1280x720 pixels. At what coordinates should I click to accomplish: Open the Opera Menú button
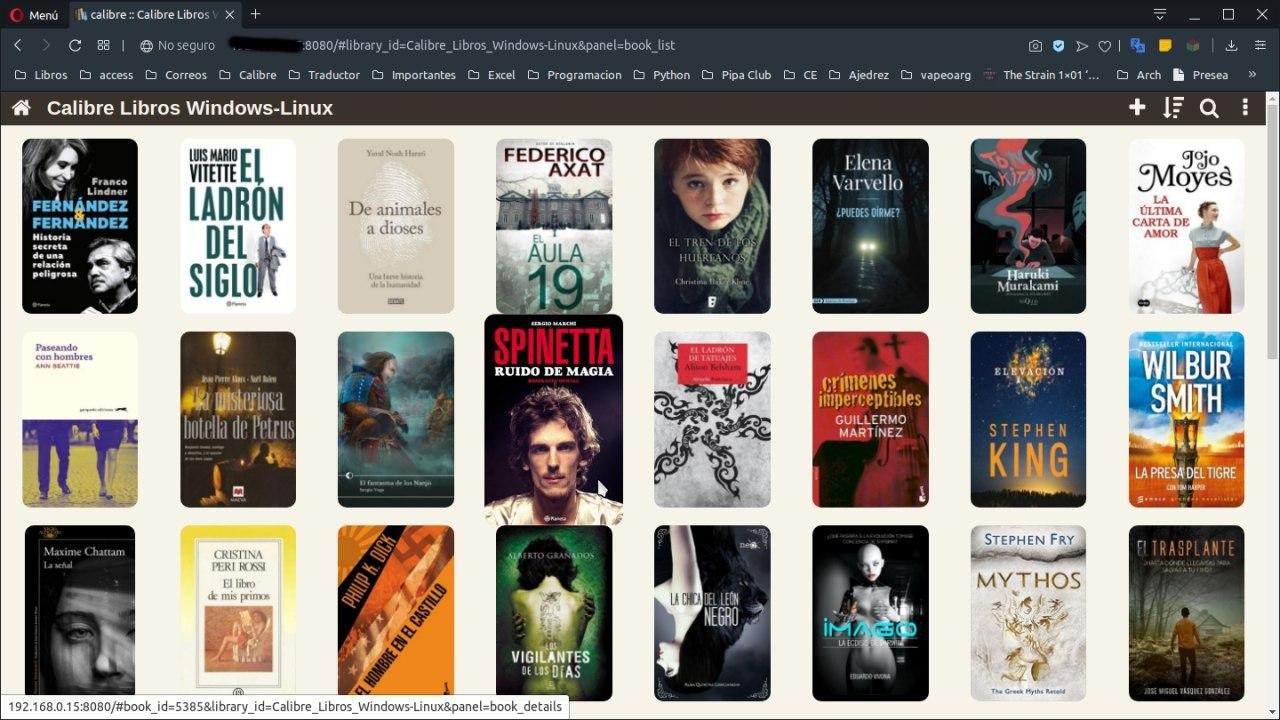[34, 15]
